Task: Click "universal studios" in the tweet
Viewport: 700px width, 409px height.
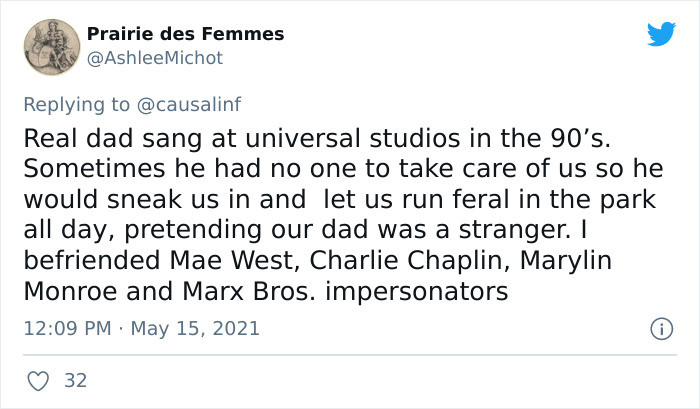Action: click(352, 138)
